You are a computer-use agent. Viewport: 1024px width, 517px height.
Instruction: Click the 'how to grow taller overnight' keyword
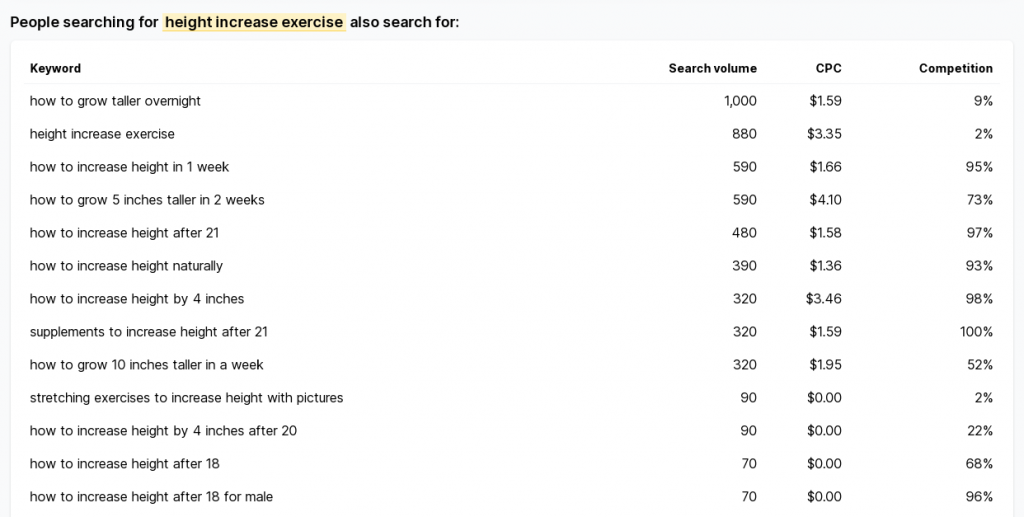pos(115,101)
